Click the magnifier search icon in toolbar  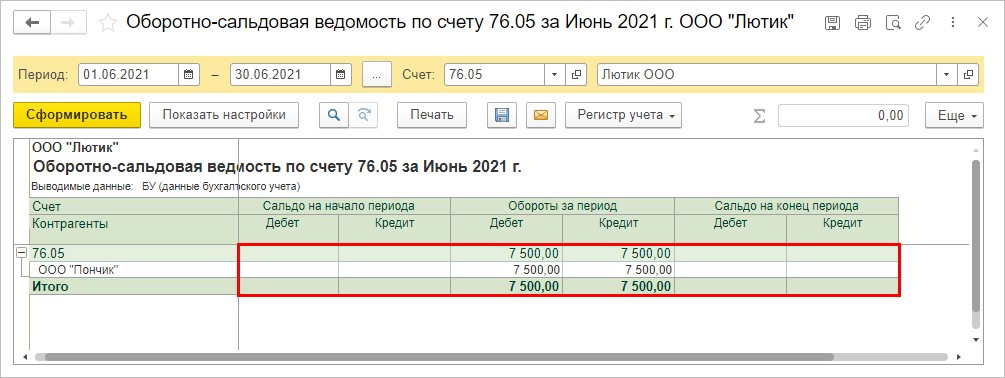tap(333, 115)
